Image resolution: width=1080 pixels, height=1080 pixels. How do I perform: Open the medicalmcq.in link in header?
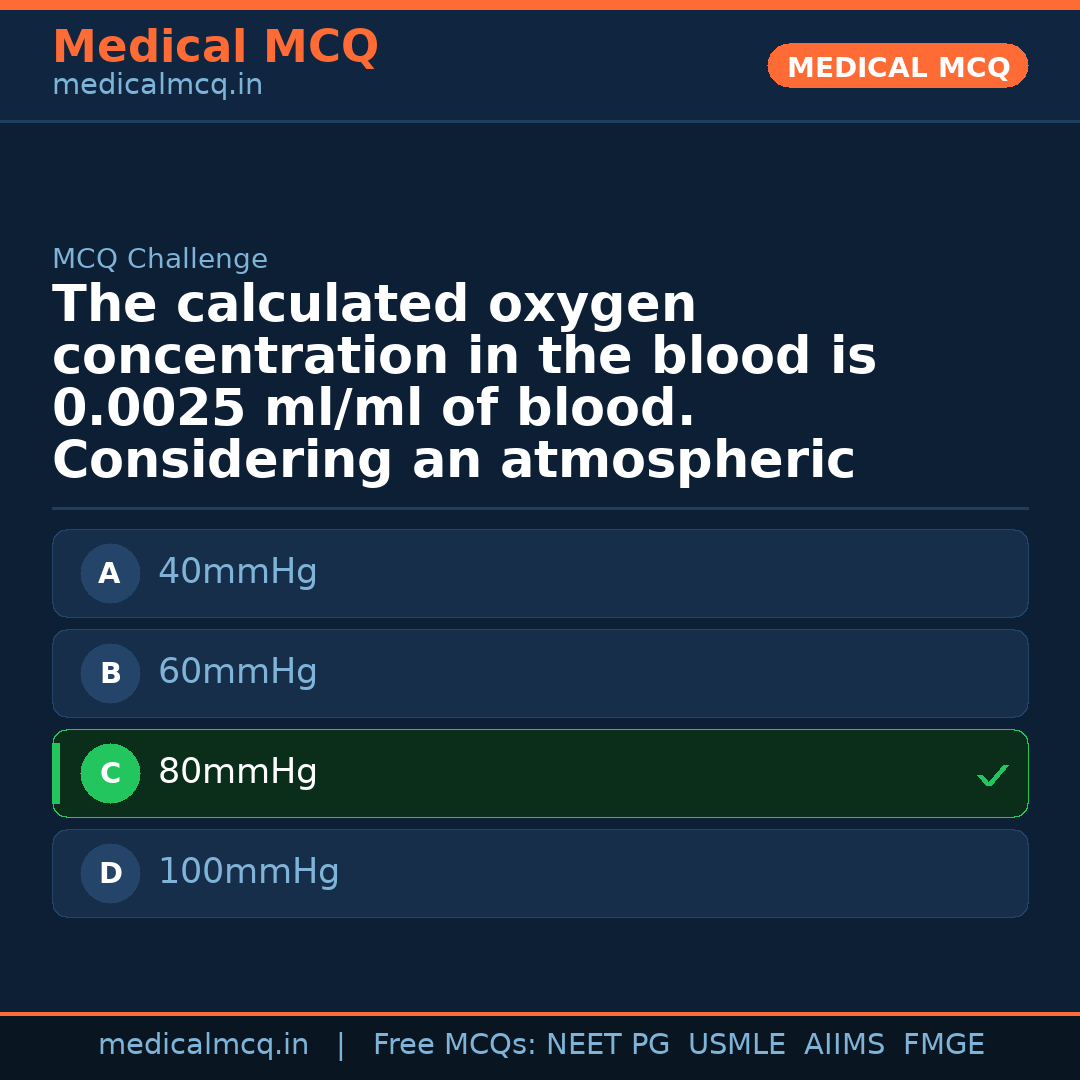(156, 84)
